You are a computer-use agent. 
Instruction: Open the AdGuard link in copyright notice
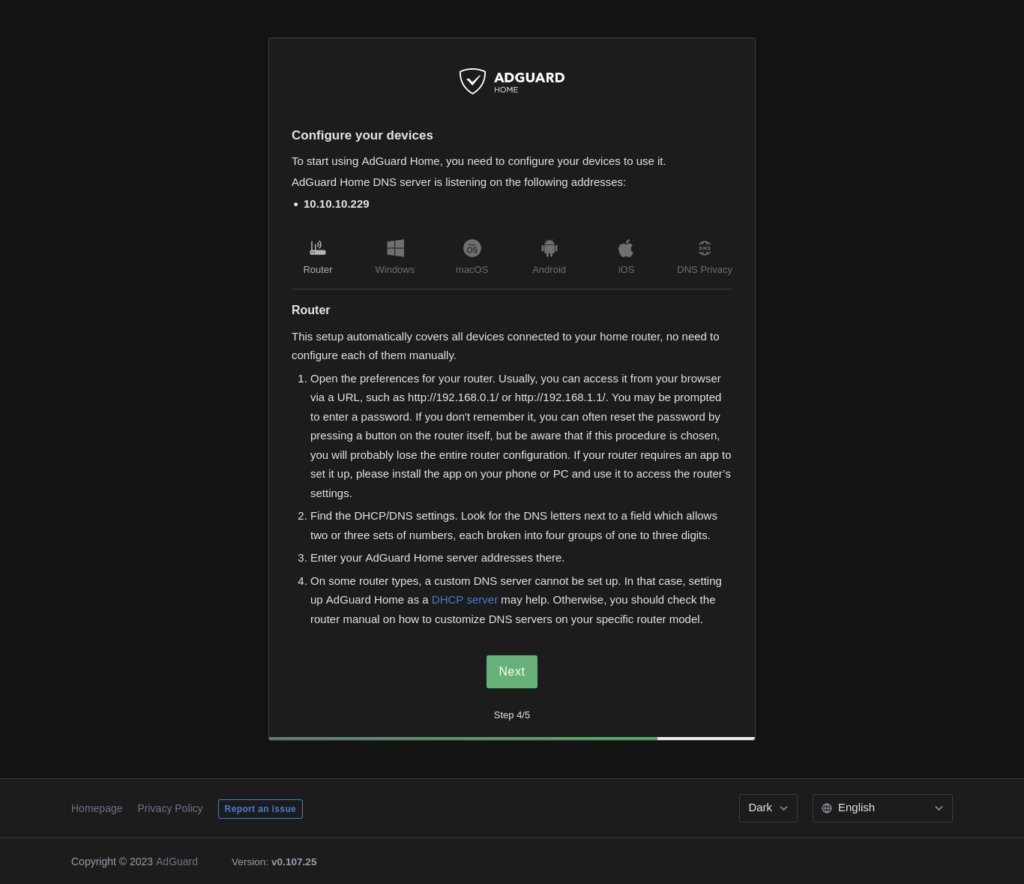177,862
